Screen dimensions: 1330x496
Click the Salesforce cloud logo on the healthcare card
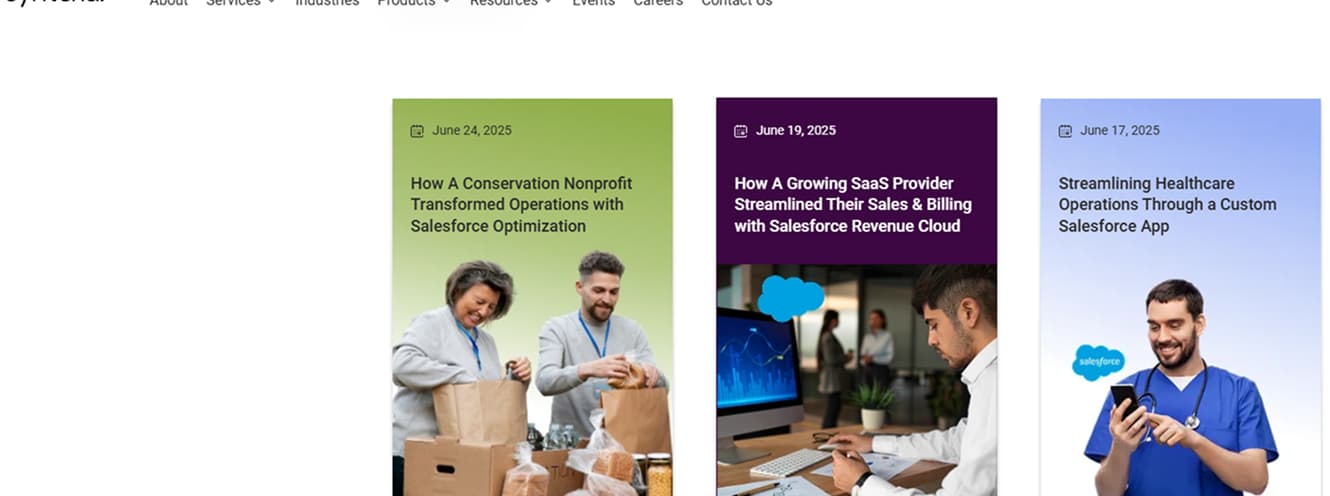1098,363
